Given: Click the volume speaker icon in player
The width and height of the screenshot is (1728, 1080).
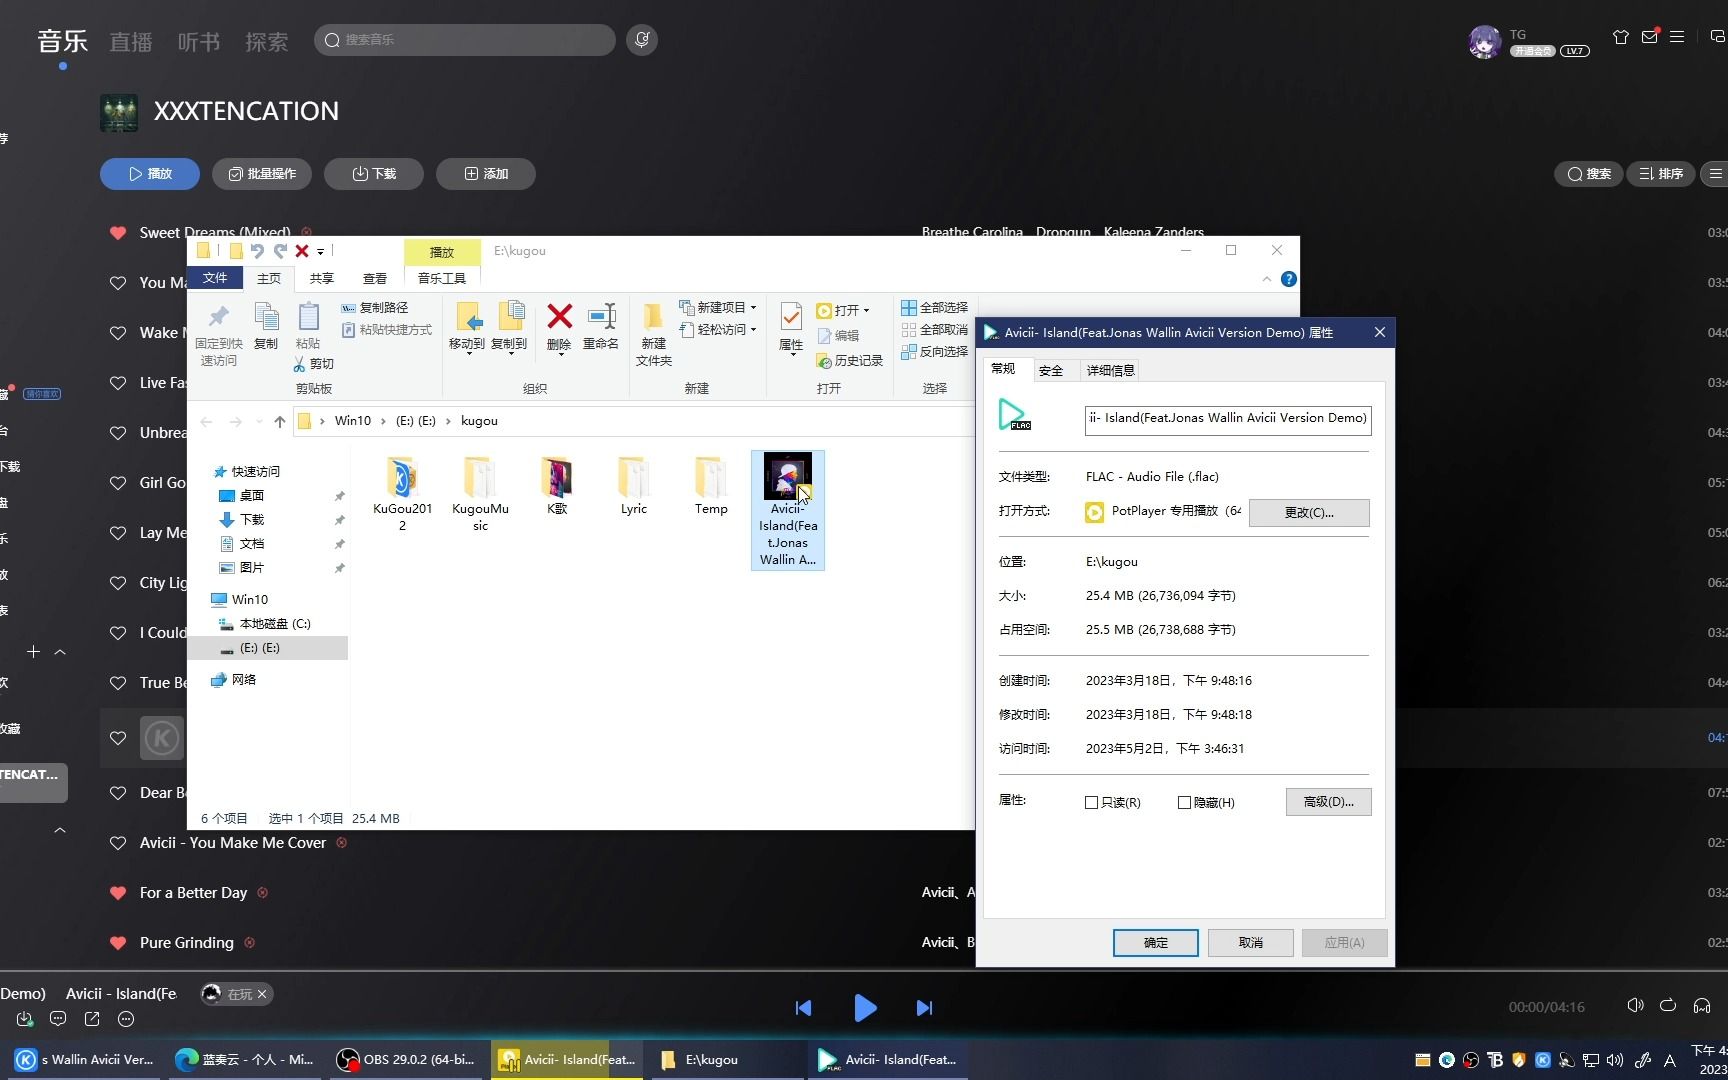Looking at the screenshot, I should pyautogui.click(x=1635, y=1006).
